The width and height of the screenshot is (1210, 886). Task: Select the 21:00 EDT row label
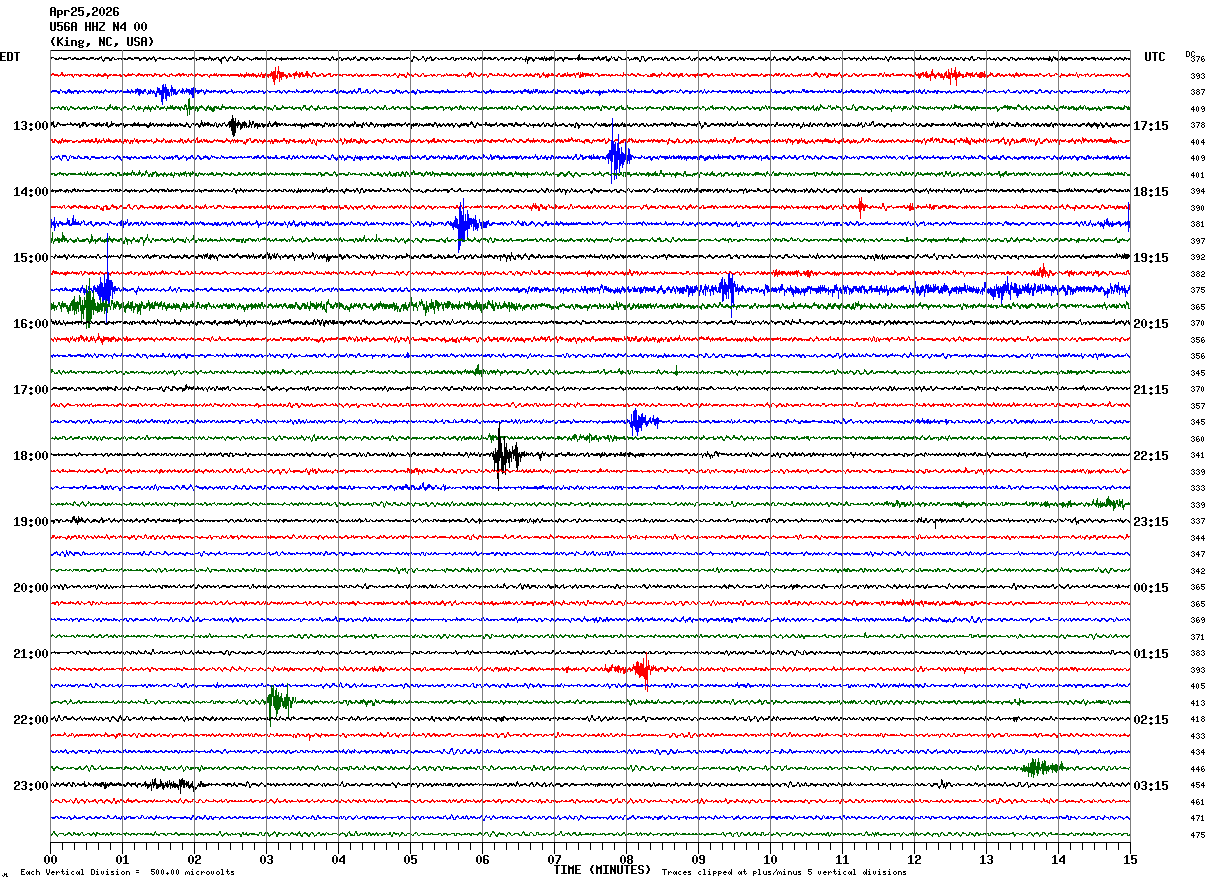[31, 654]
